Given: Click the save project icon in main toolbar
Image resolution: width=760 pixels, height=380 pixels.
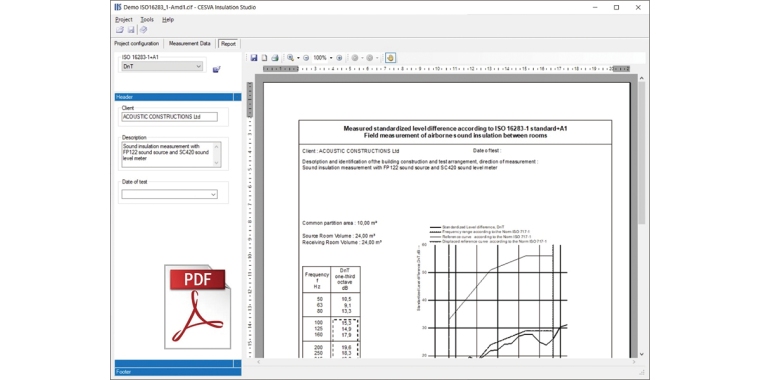Looking at the screenshot, I should pyautogui.click(x=131, y=30).
